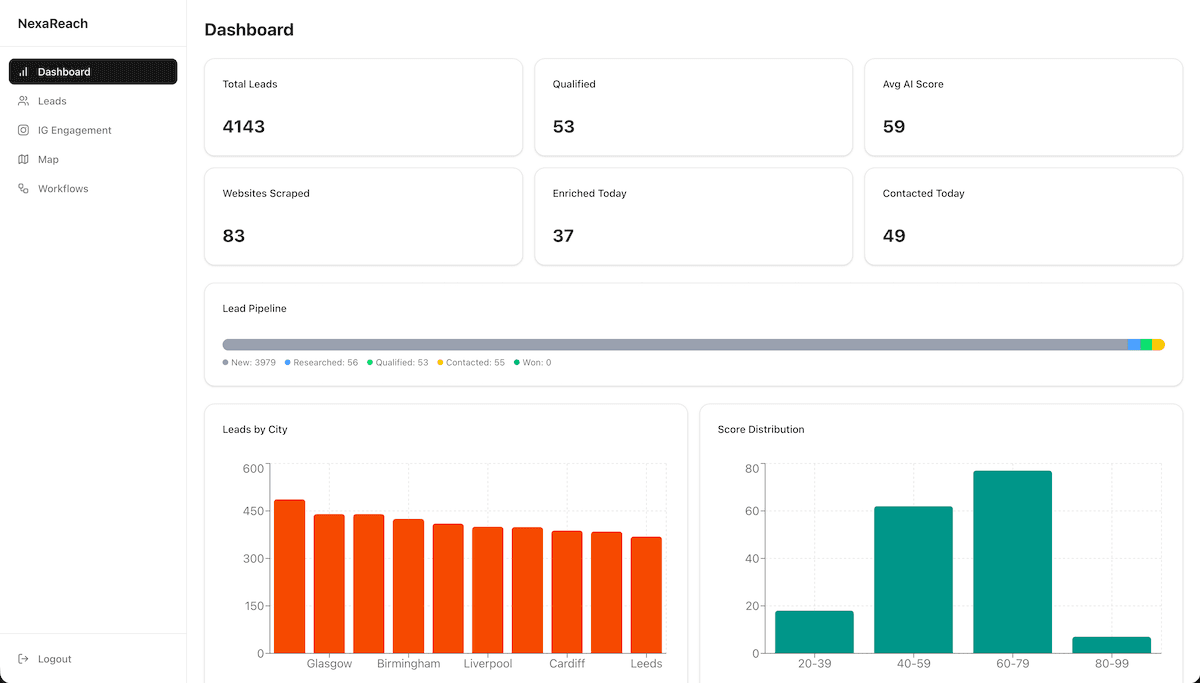
Task: Click the Leads people icon
Action: click(22, 100)
